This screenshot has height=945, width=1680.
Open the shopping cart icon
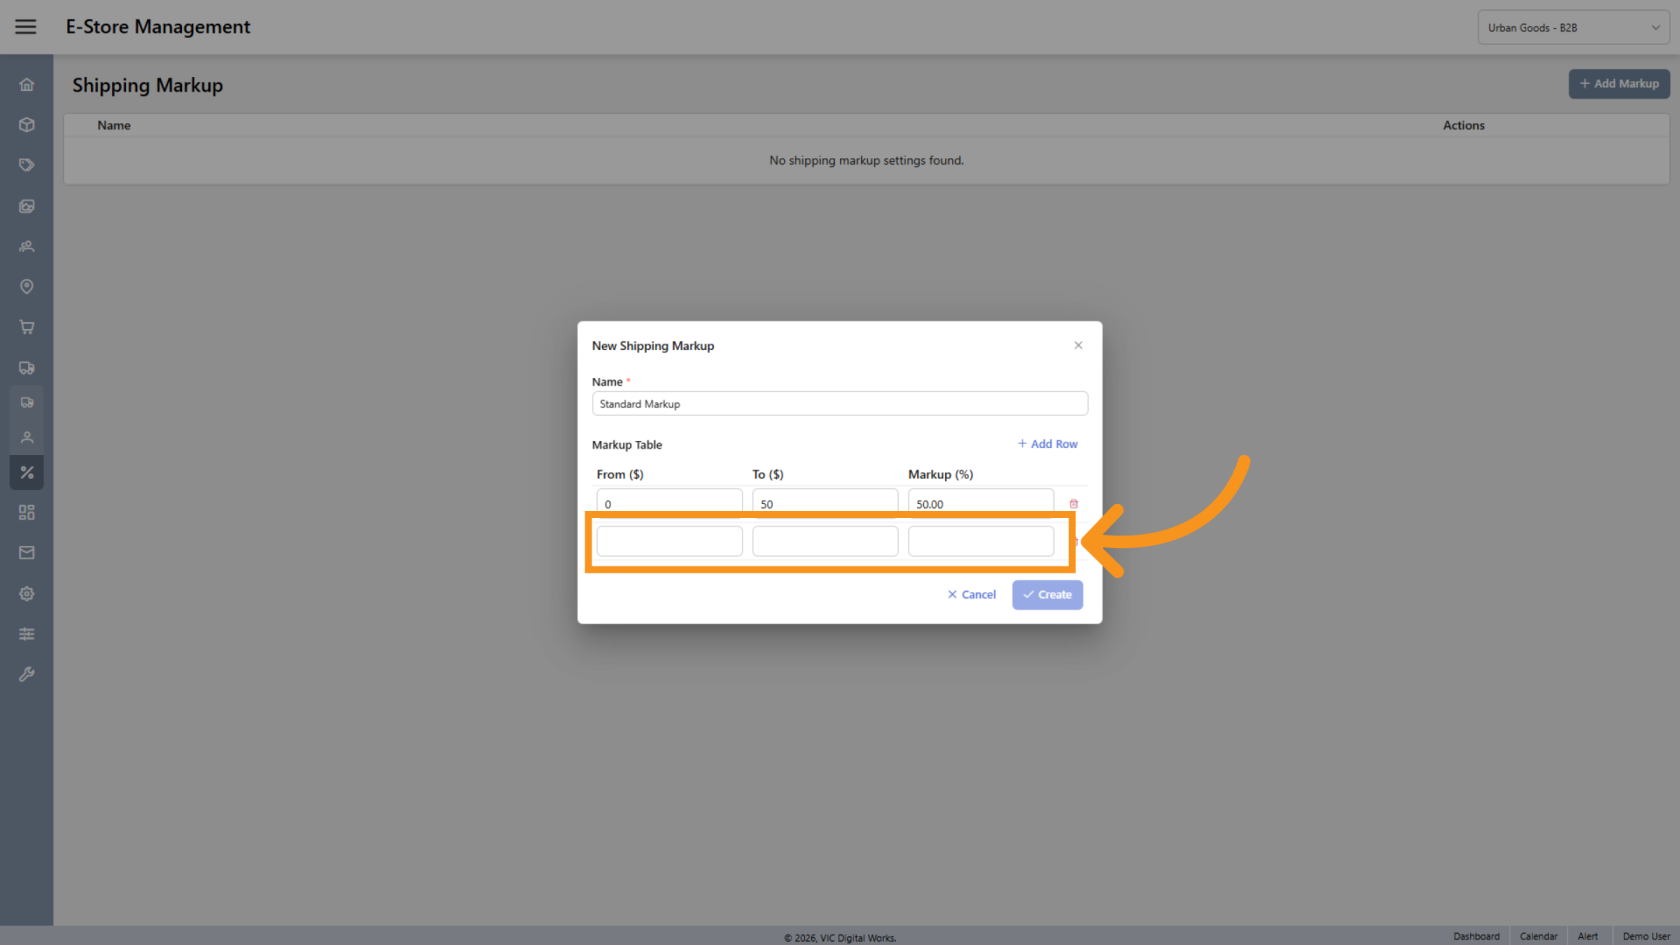point(27,327)
